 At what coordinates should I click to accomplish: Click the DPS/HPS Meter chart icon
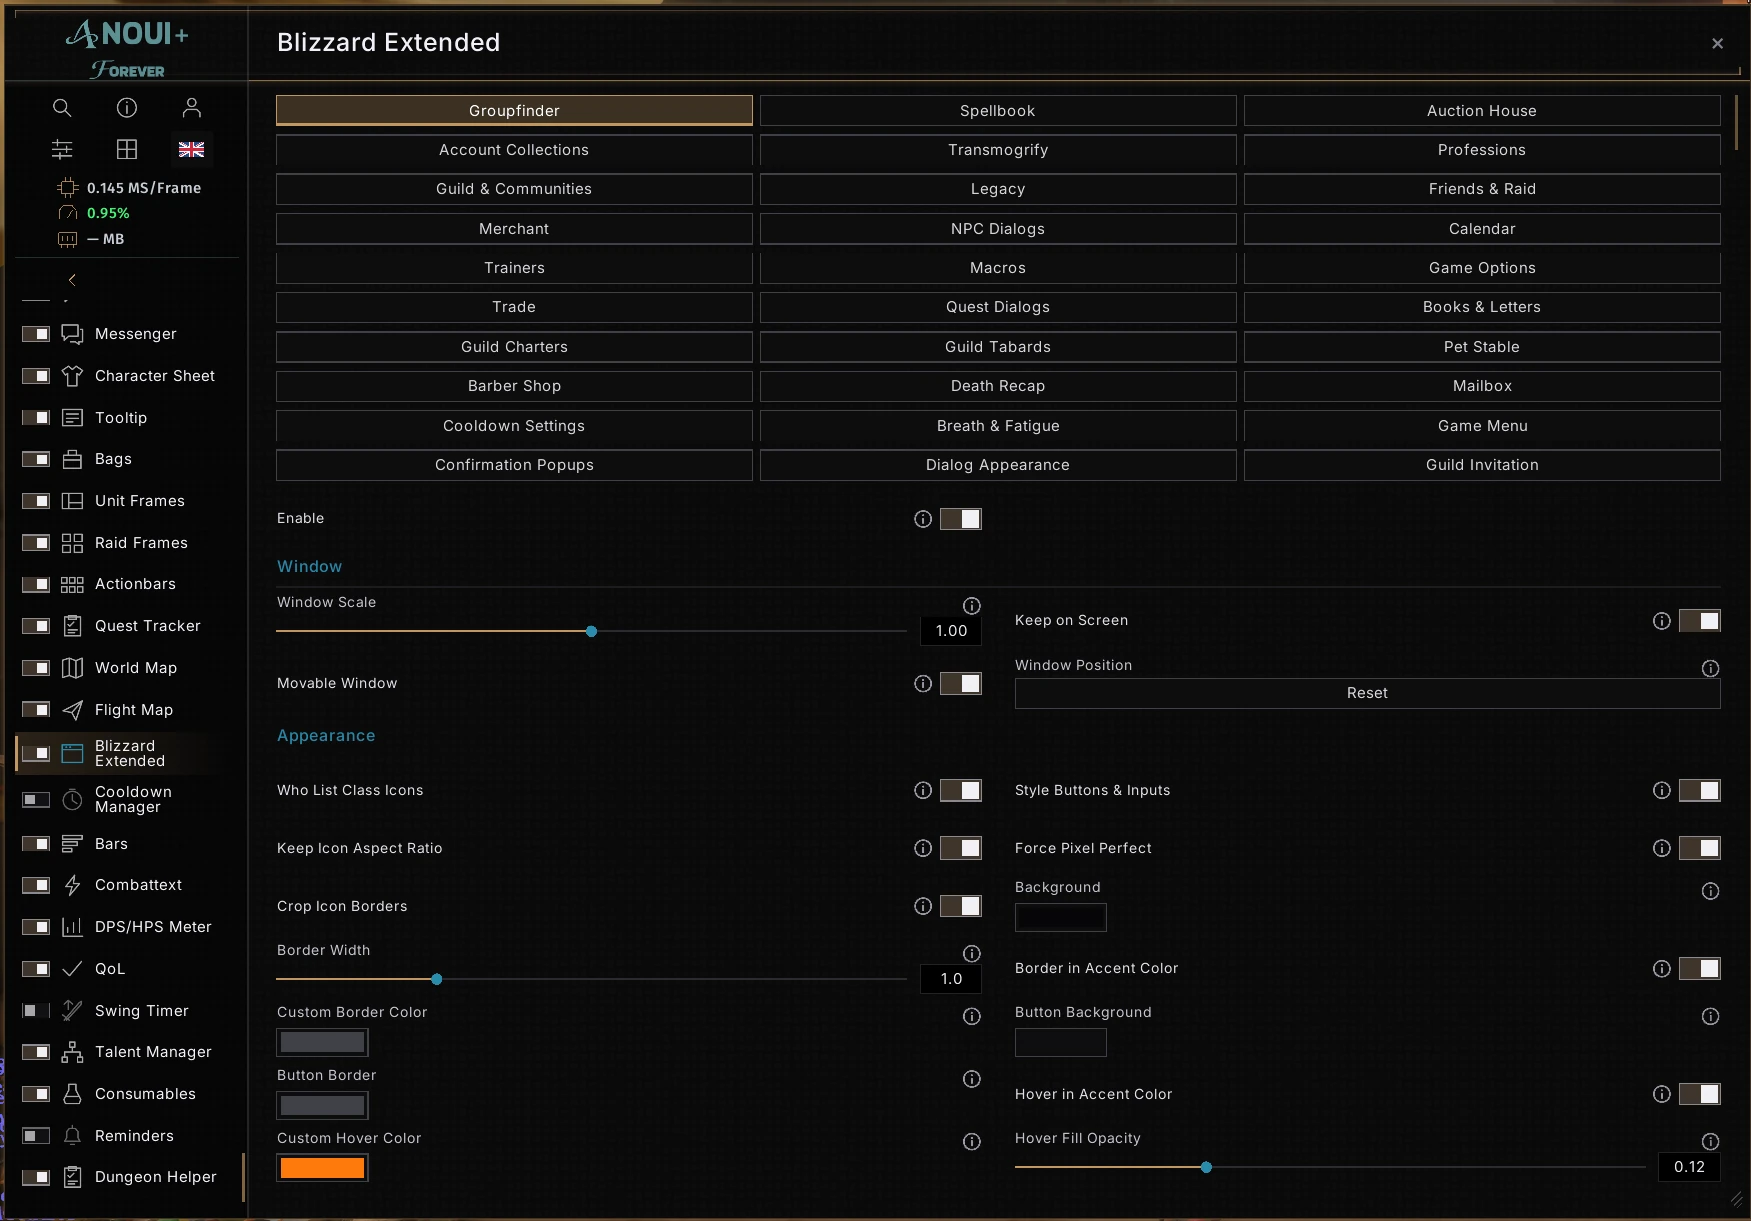coord(72,927)
